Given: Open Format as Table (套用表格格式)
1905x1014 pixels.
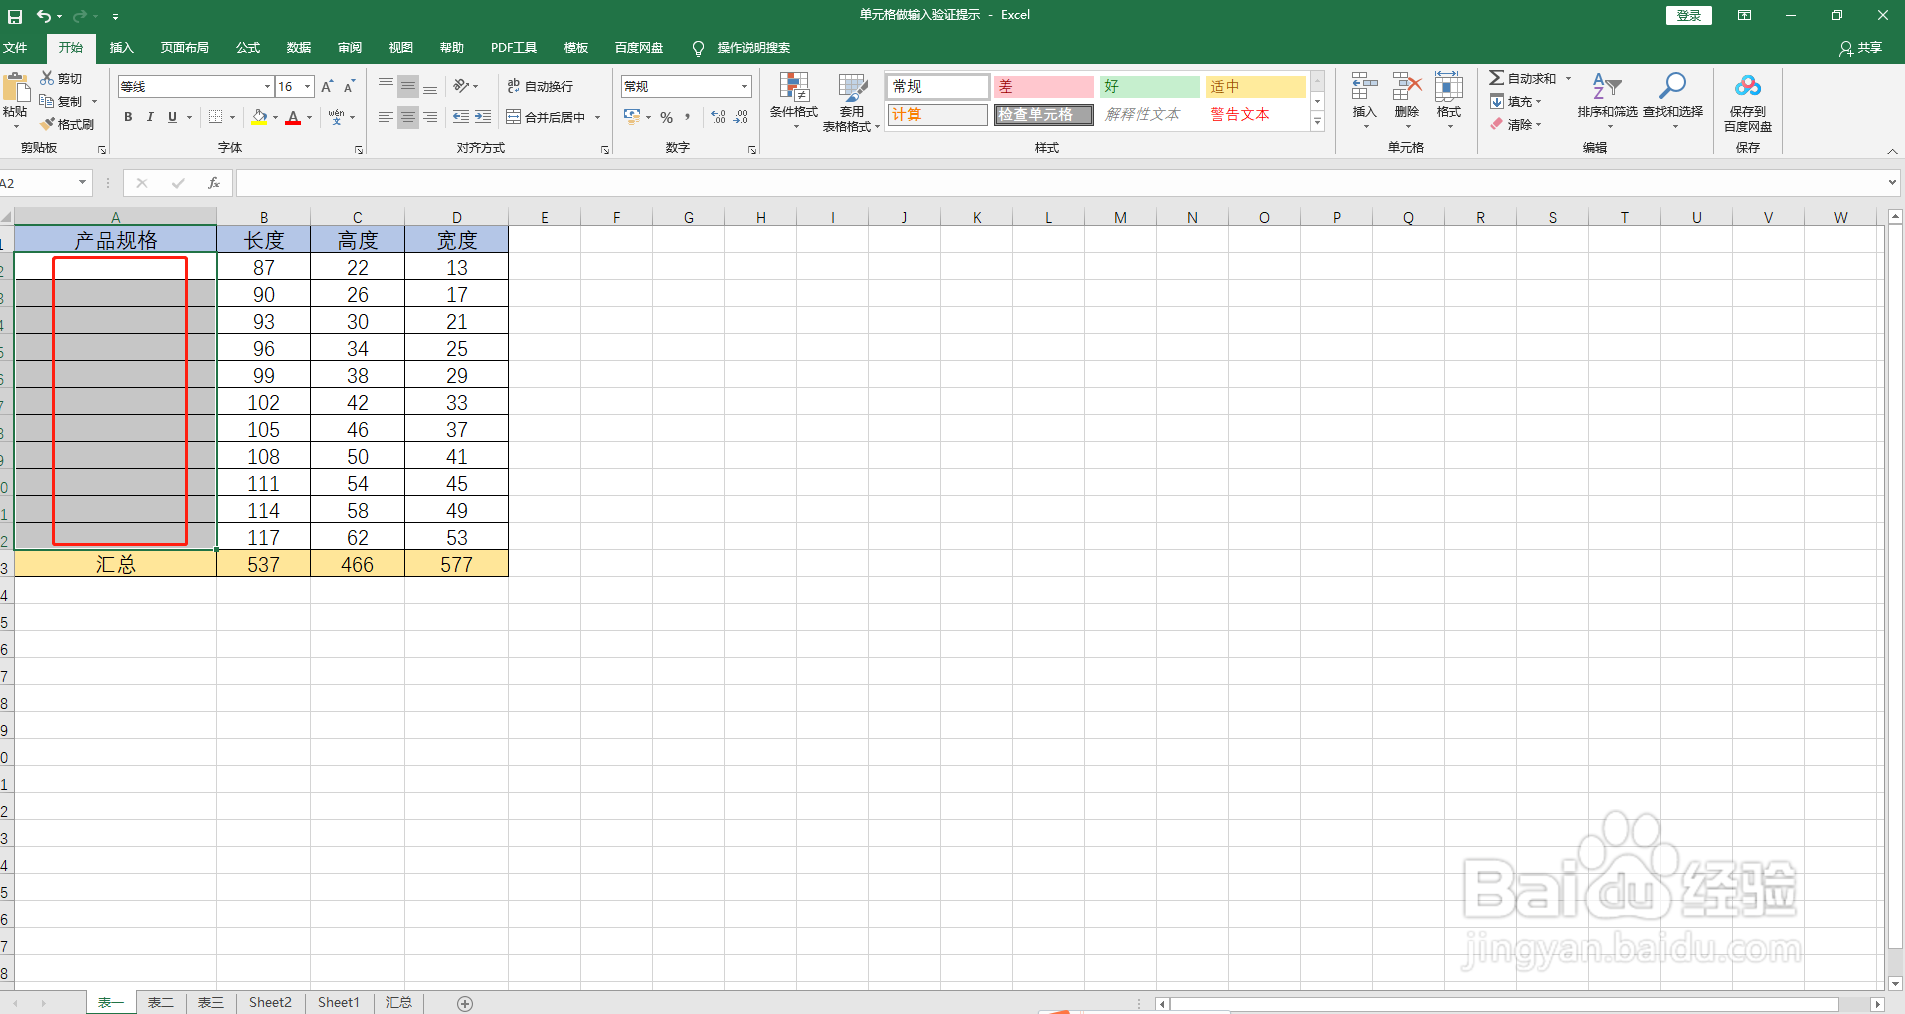Looking at the screenshot, I should tap(852, 102).
